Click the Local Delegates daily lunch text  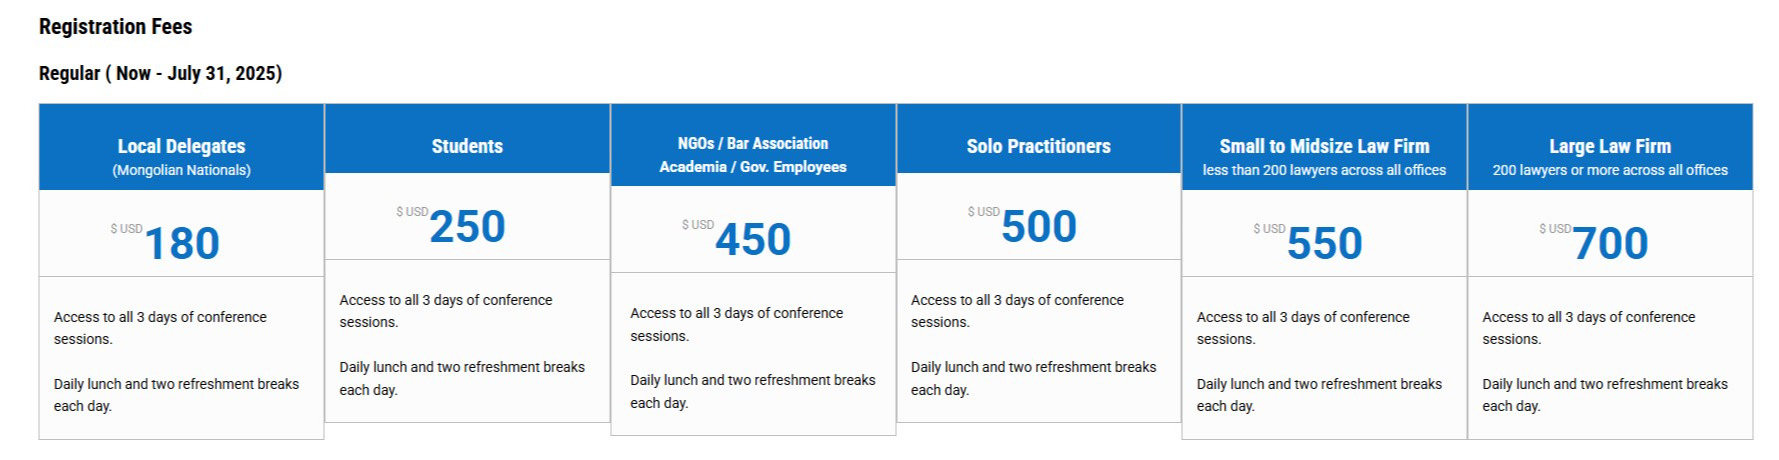click(x=176, y=395)
